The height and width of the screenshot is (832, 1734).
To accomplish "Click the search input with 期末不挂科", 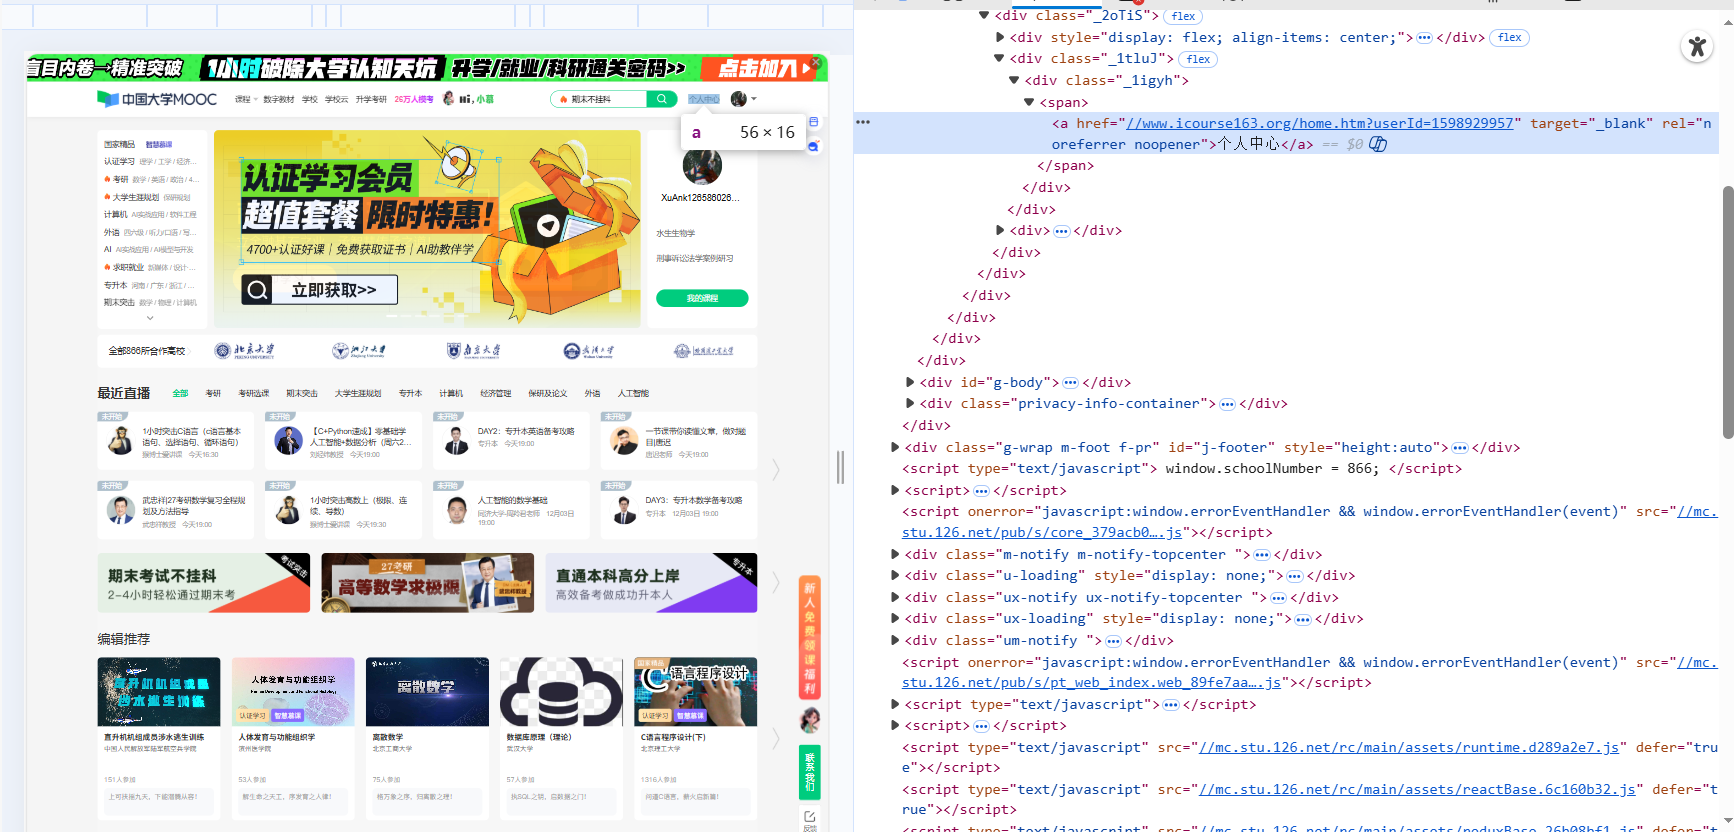I will (x=600, y=99).
